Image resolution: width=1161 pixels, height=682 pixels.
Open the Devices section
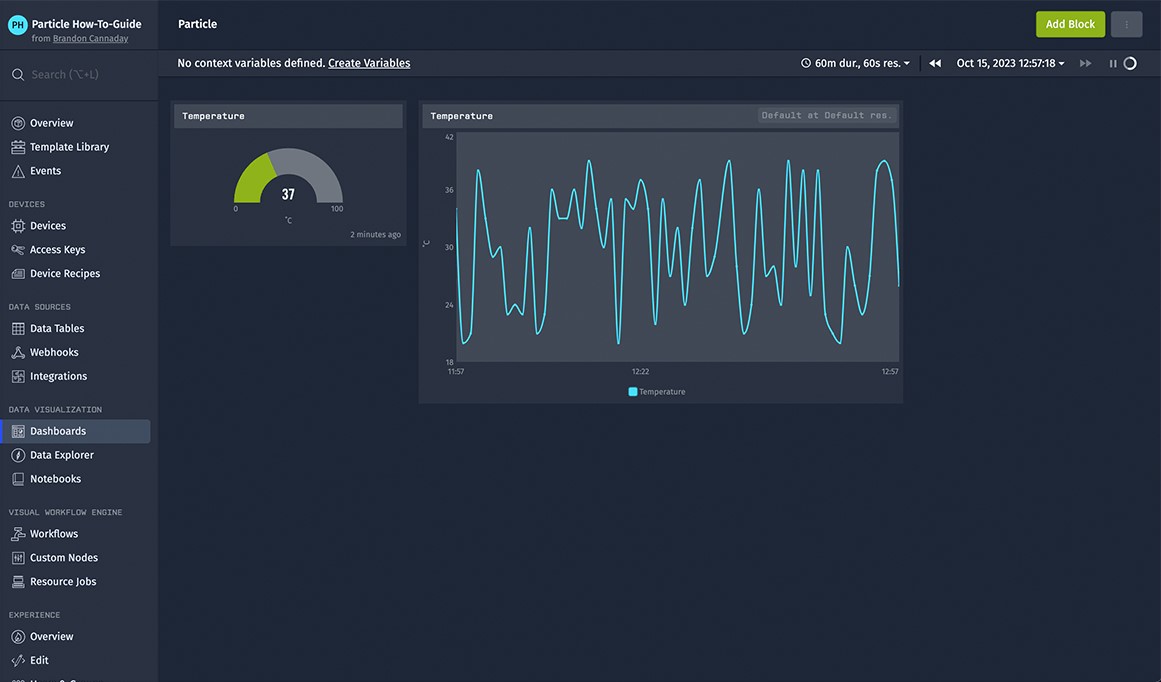[x=47, y=226]
